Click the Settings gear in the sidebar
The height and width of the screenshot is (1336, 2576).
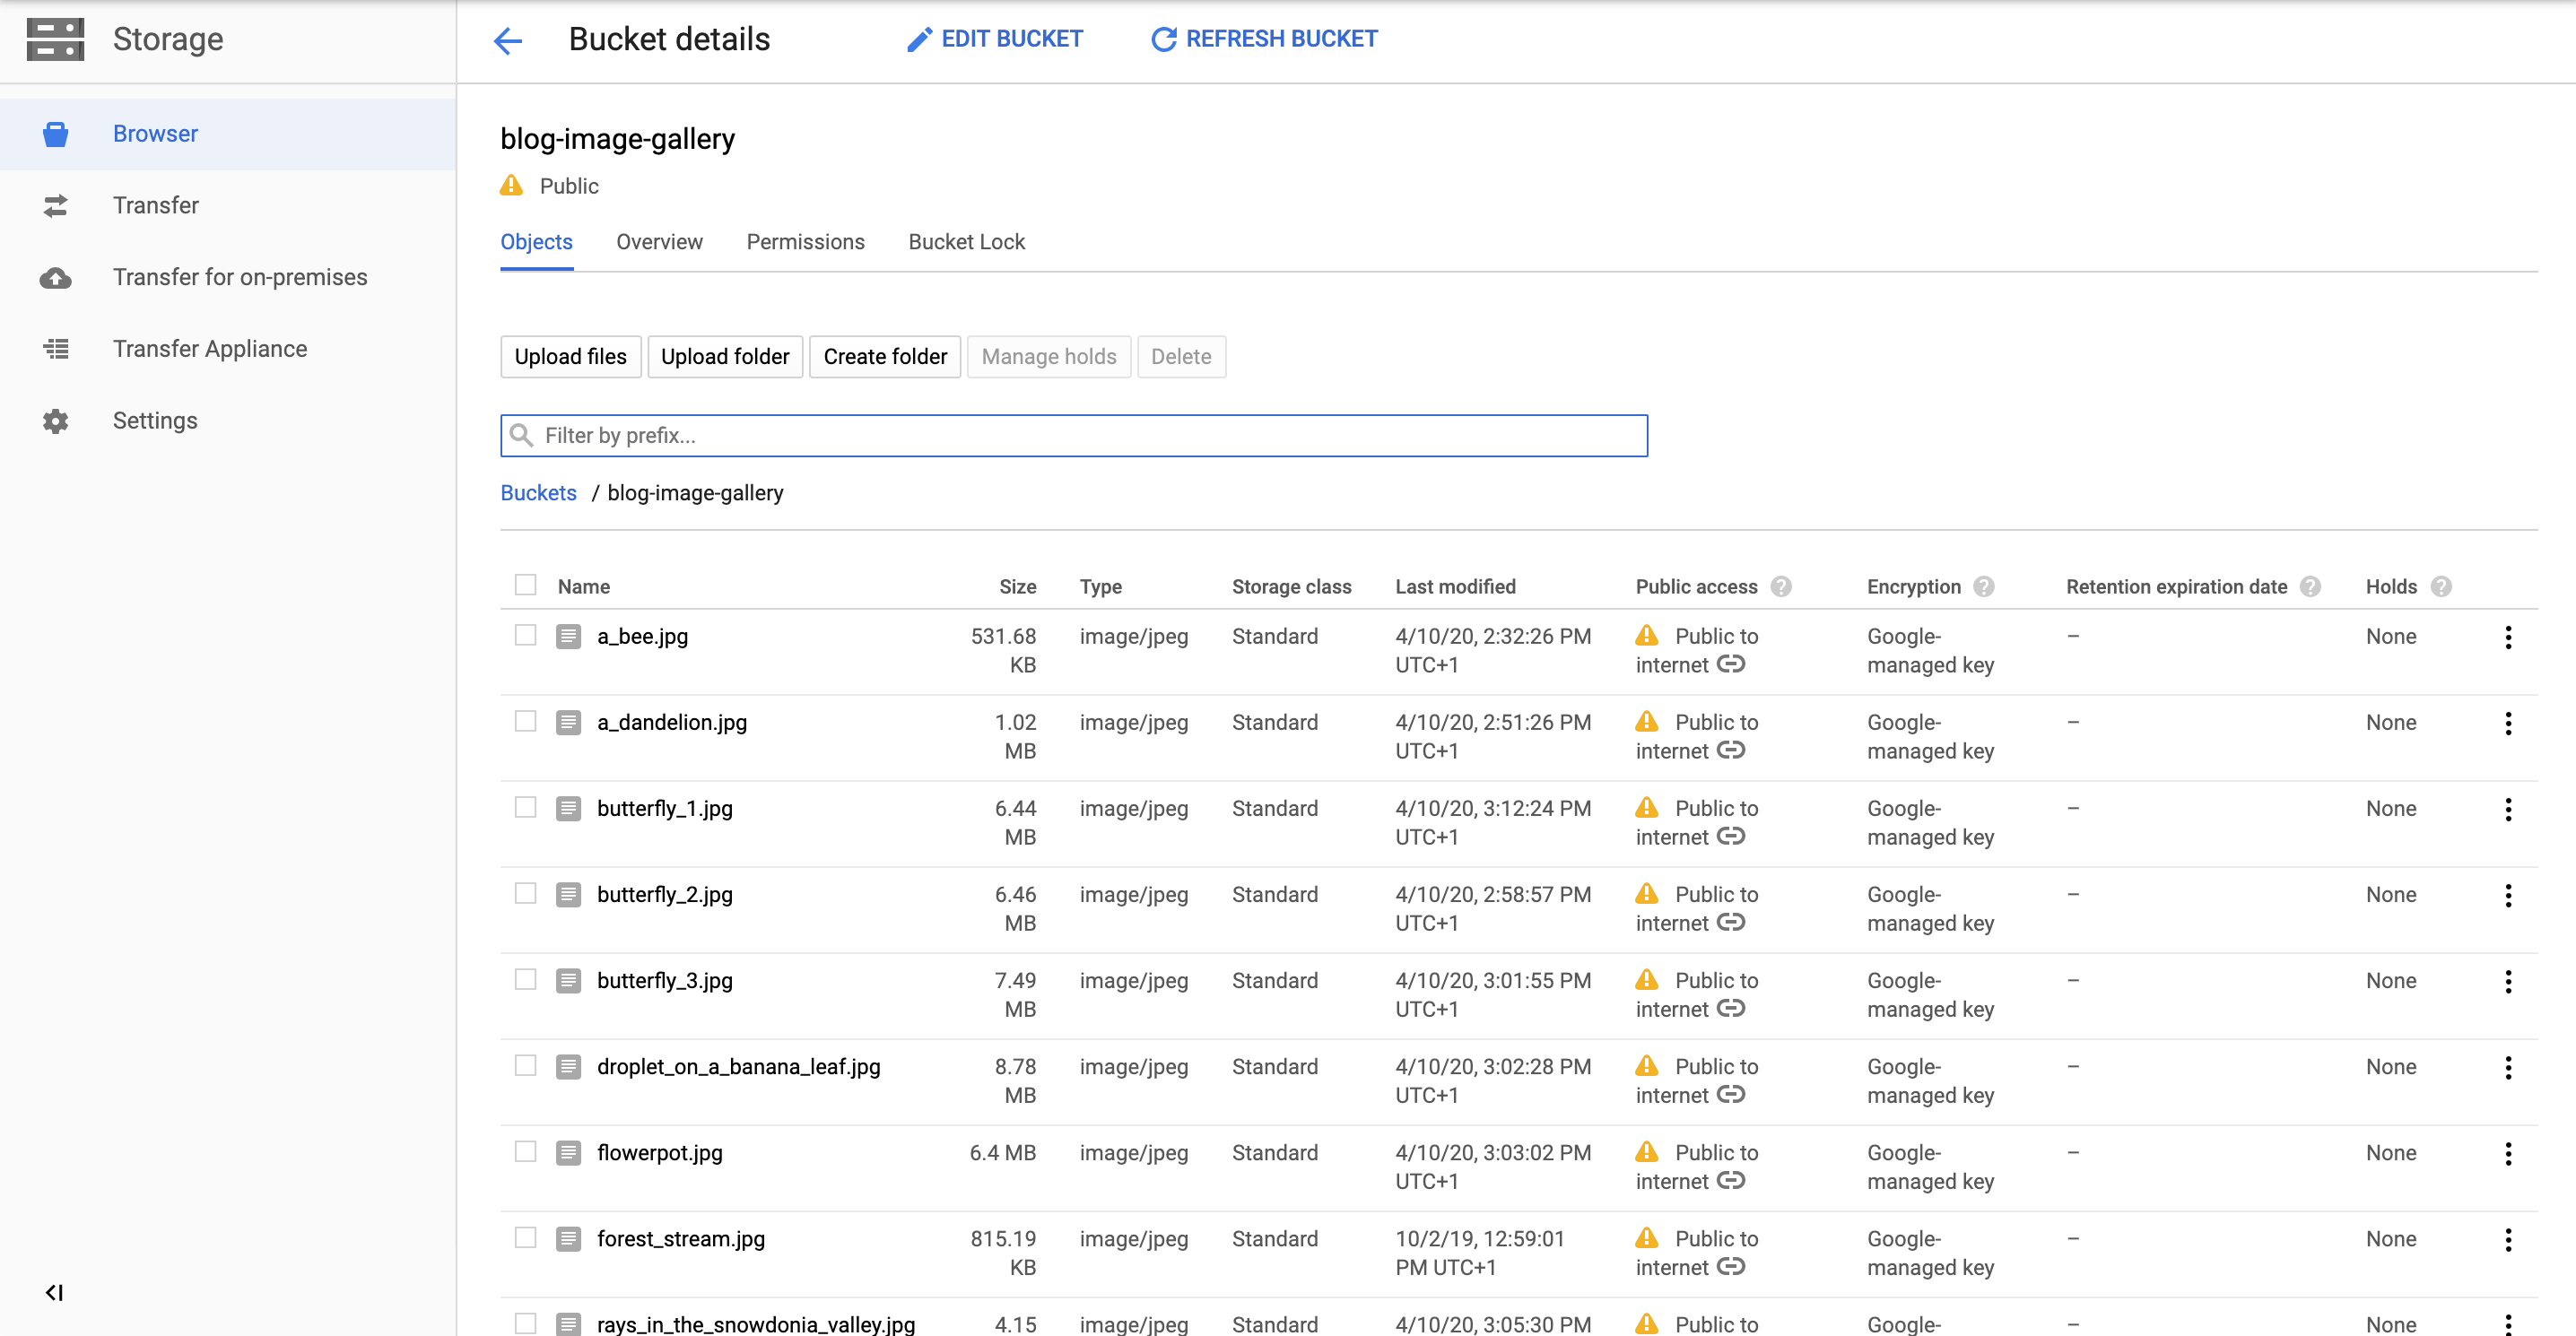point(55,421)
